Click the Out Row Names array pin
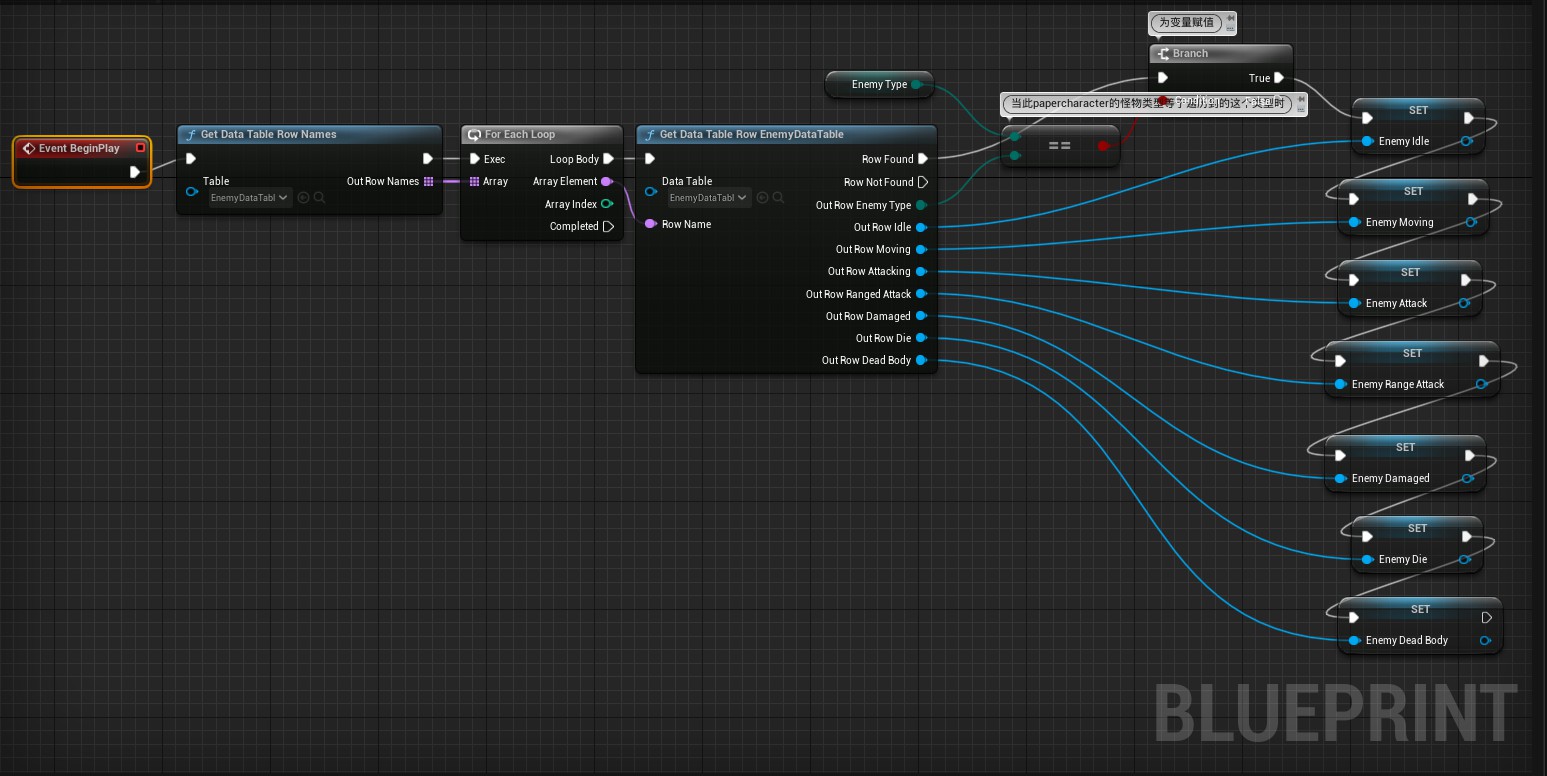The width and height of the screenshot is (1547, 776). point(428,181)
